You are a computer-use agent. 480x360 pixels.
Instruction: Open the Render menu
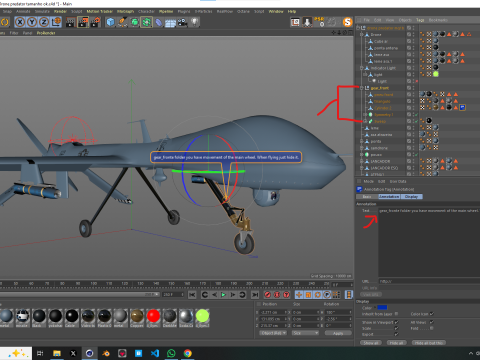pyautogui.click(x=60, y=11)
